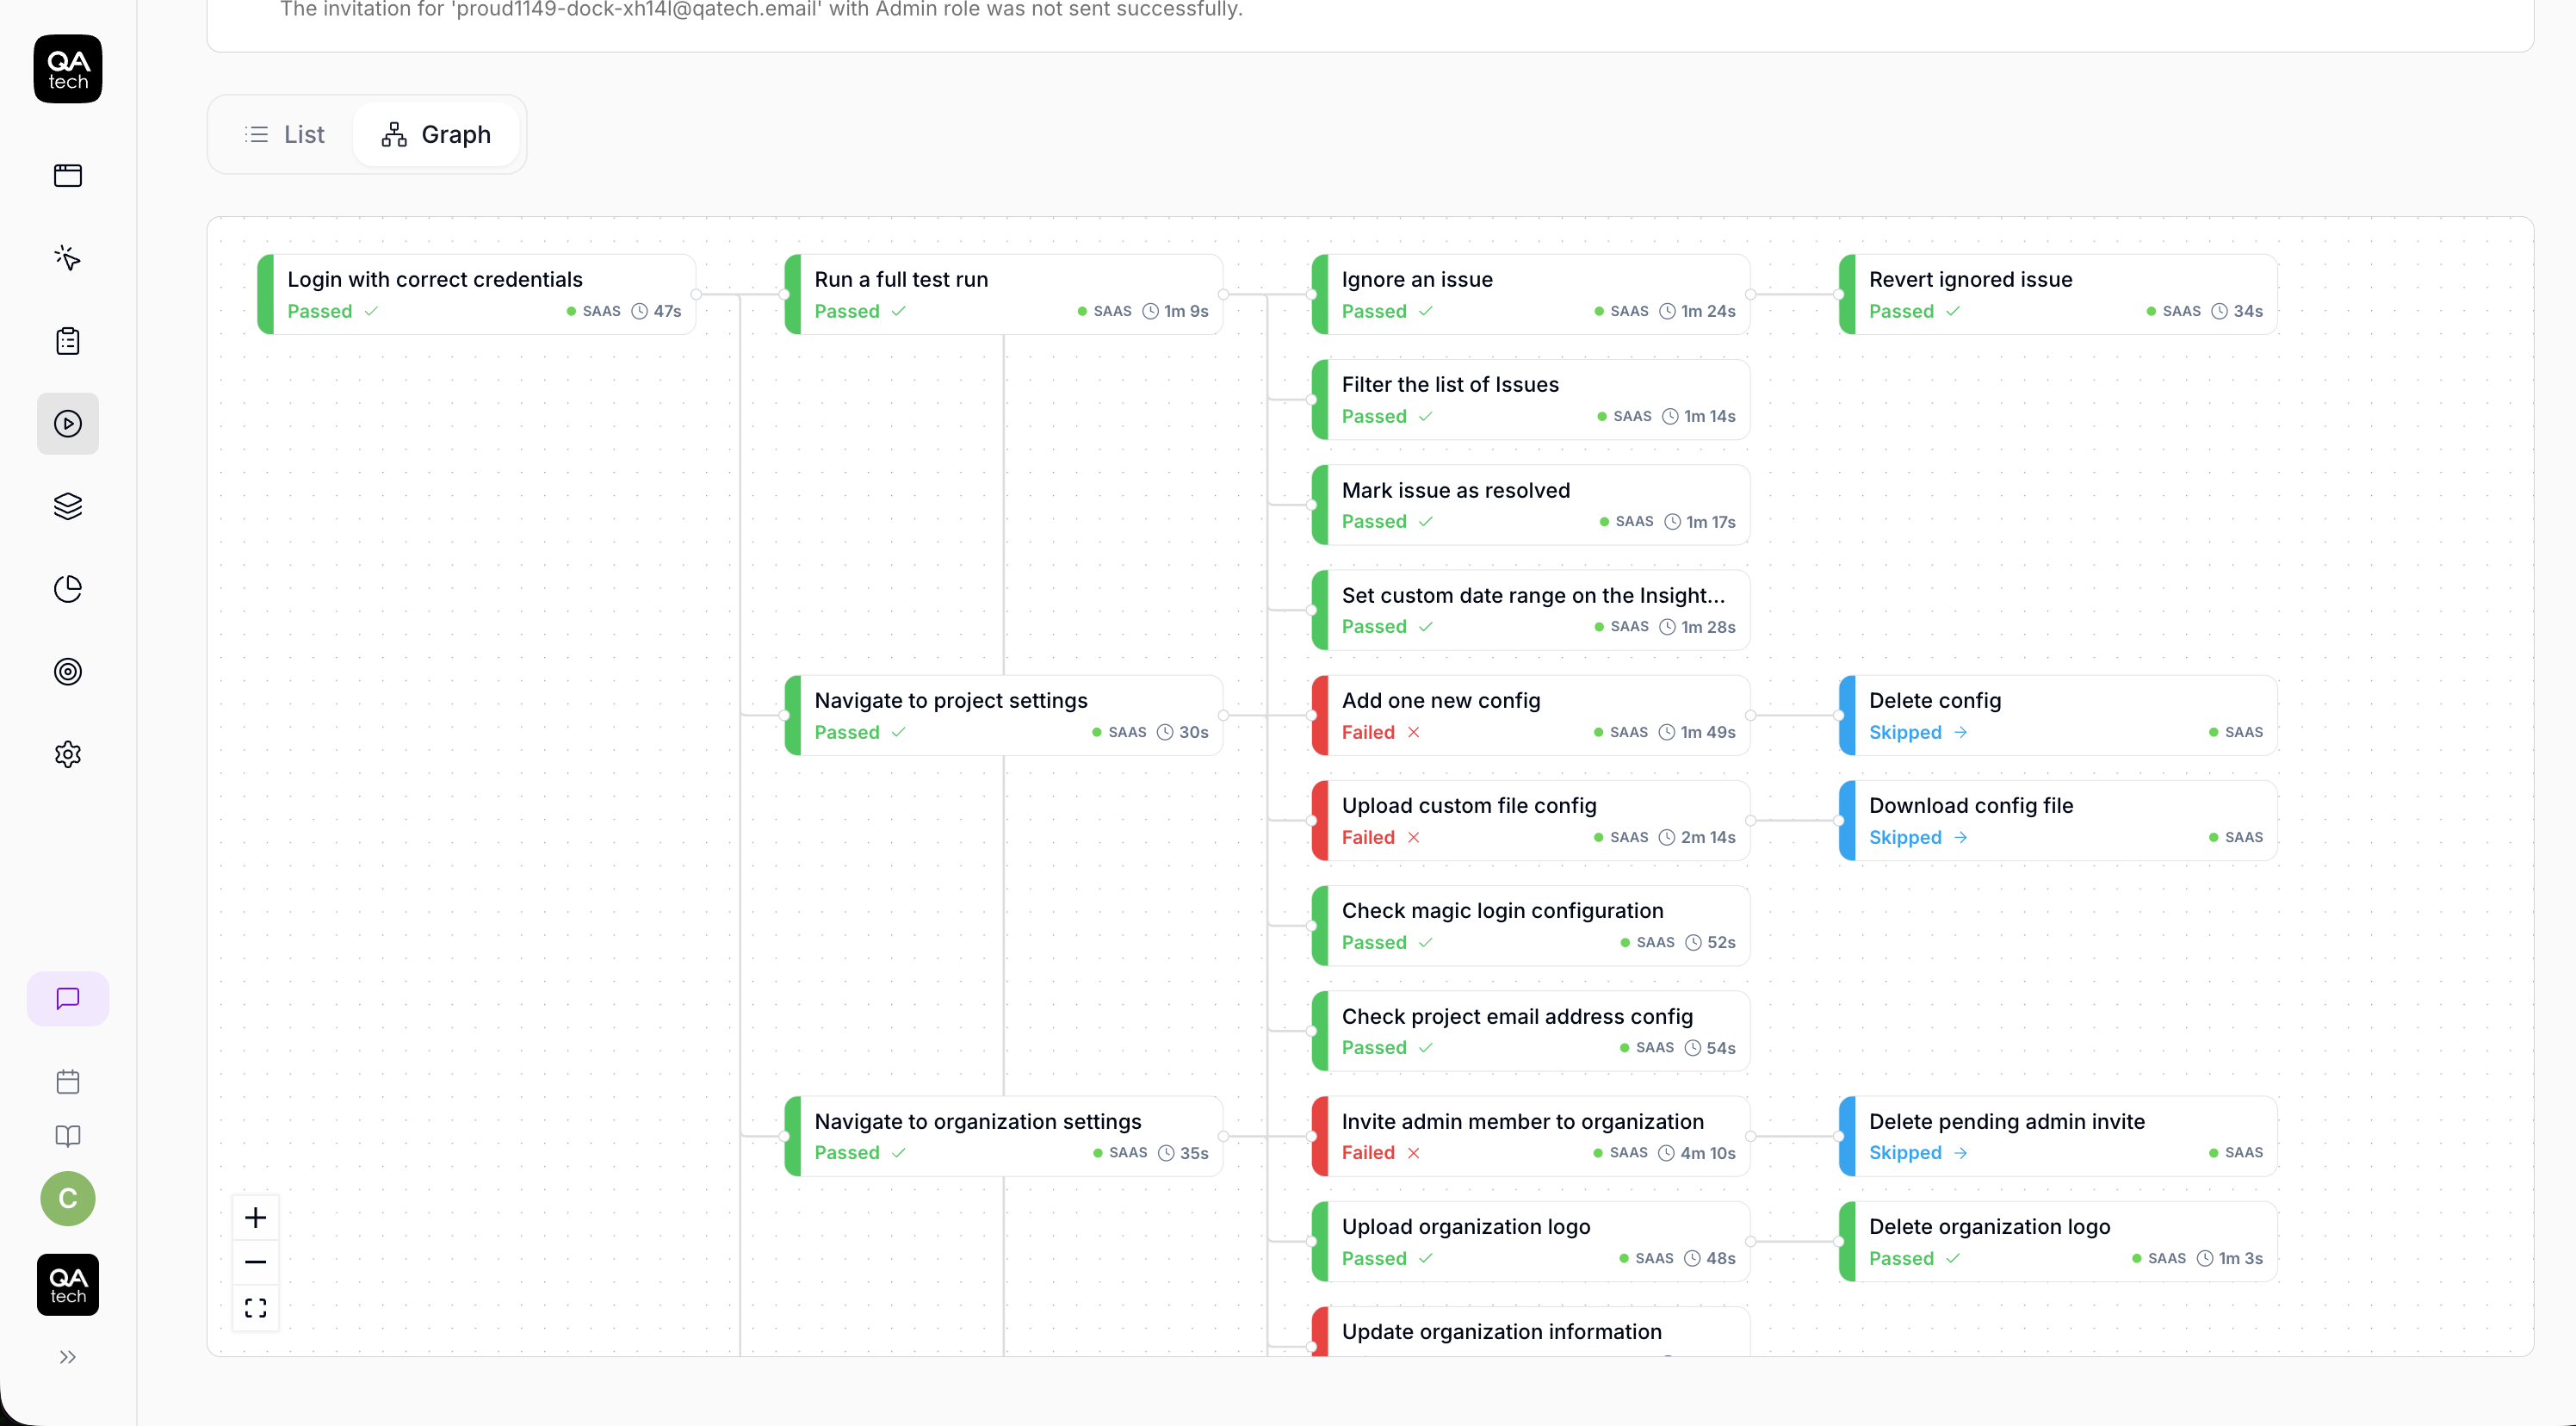Open the clipboard checklist sidebar icon
2576x1426 pixels.
pos(68,341)
